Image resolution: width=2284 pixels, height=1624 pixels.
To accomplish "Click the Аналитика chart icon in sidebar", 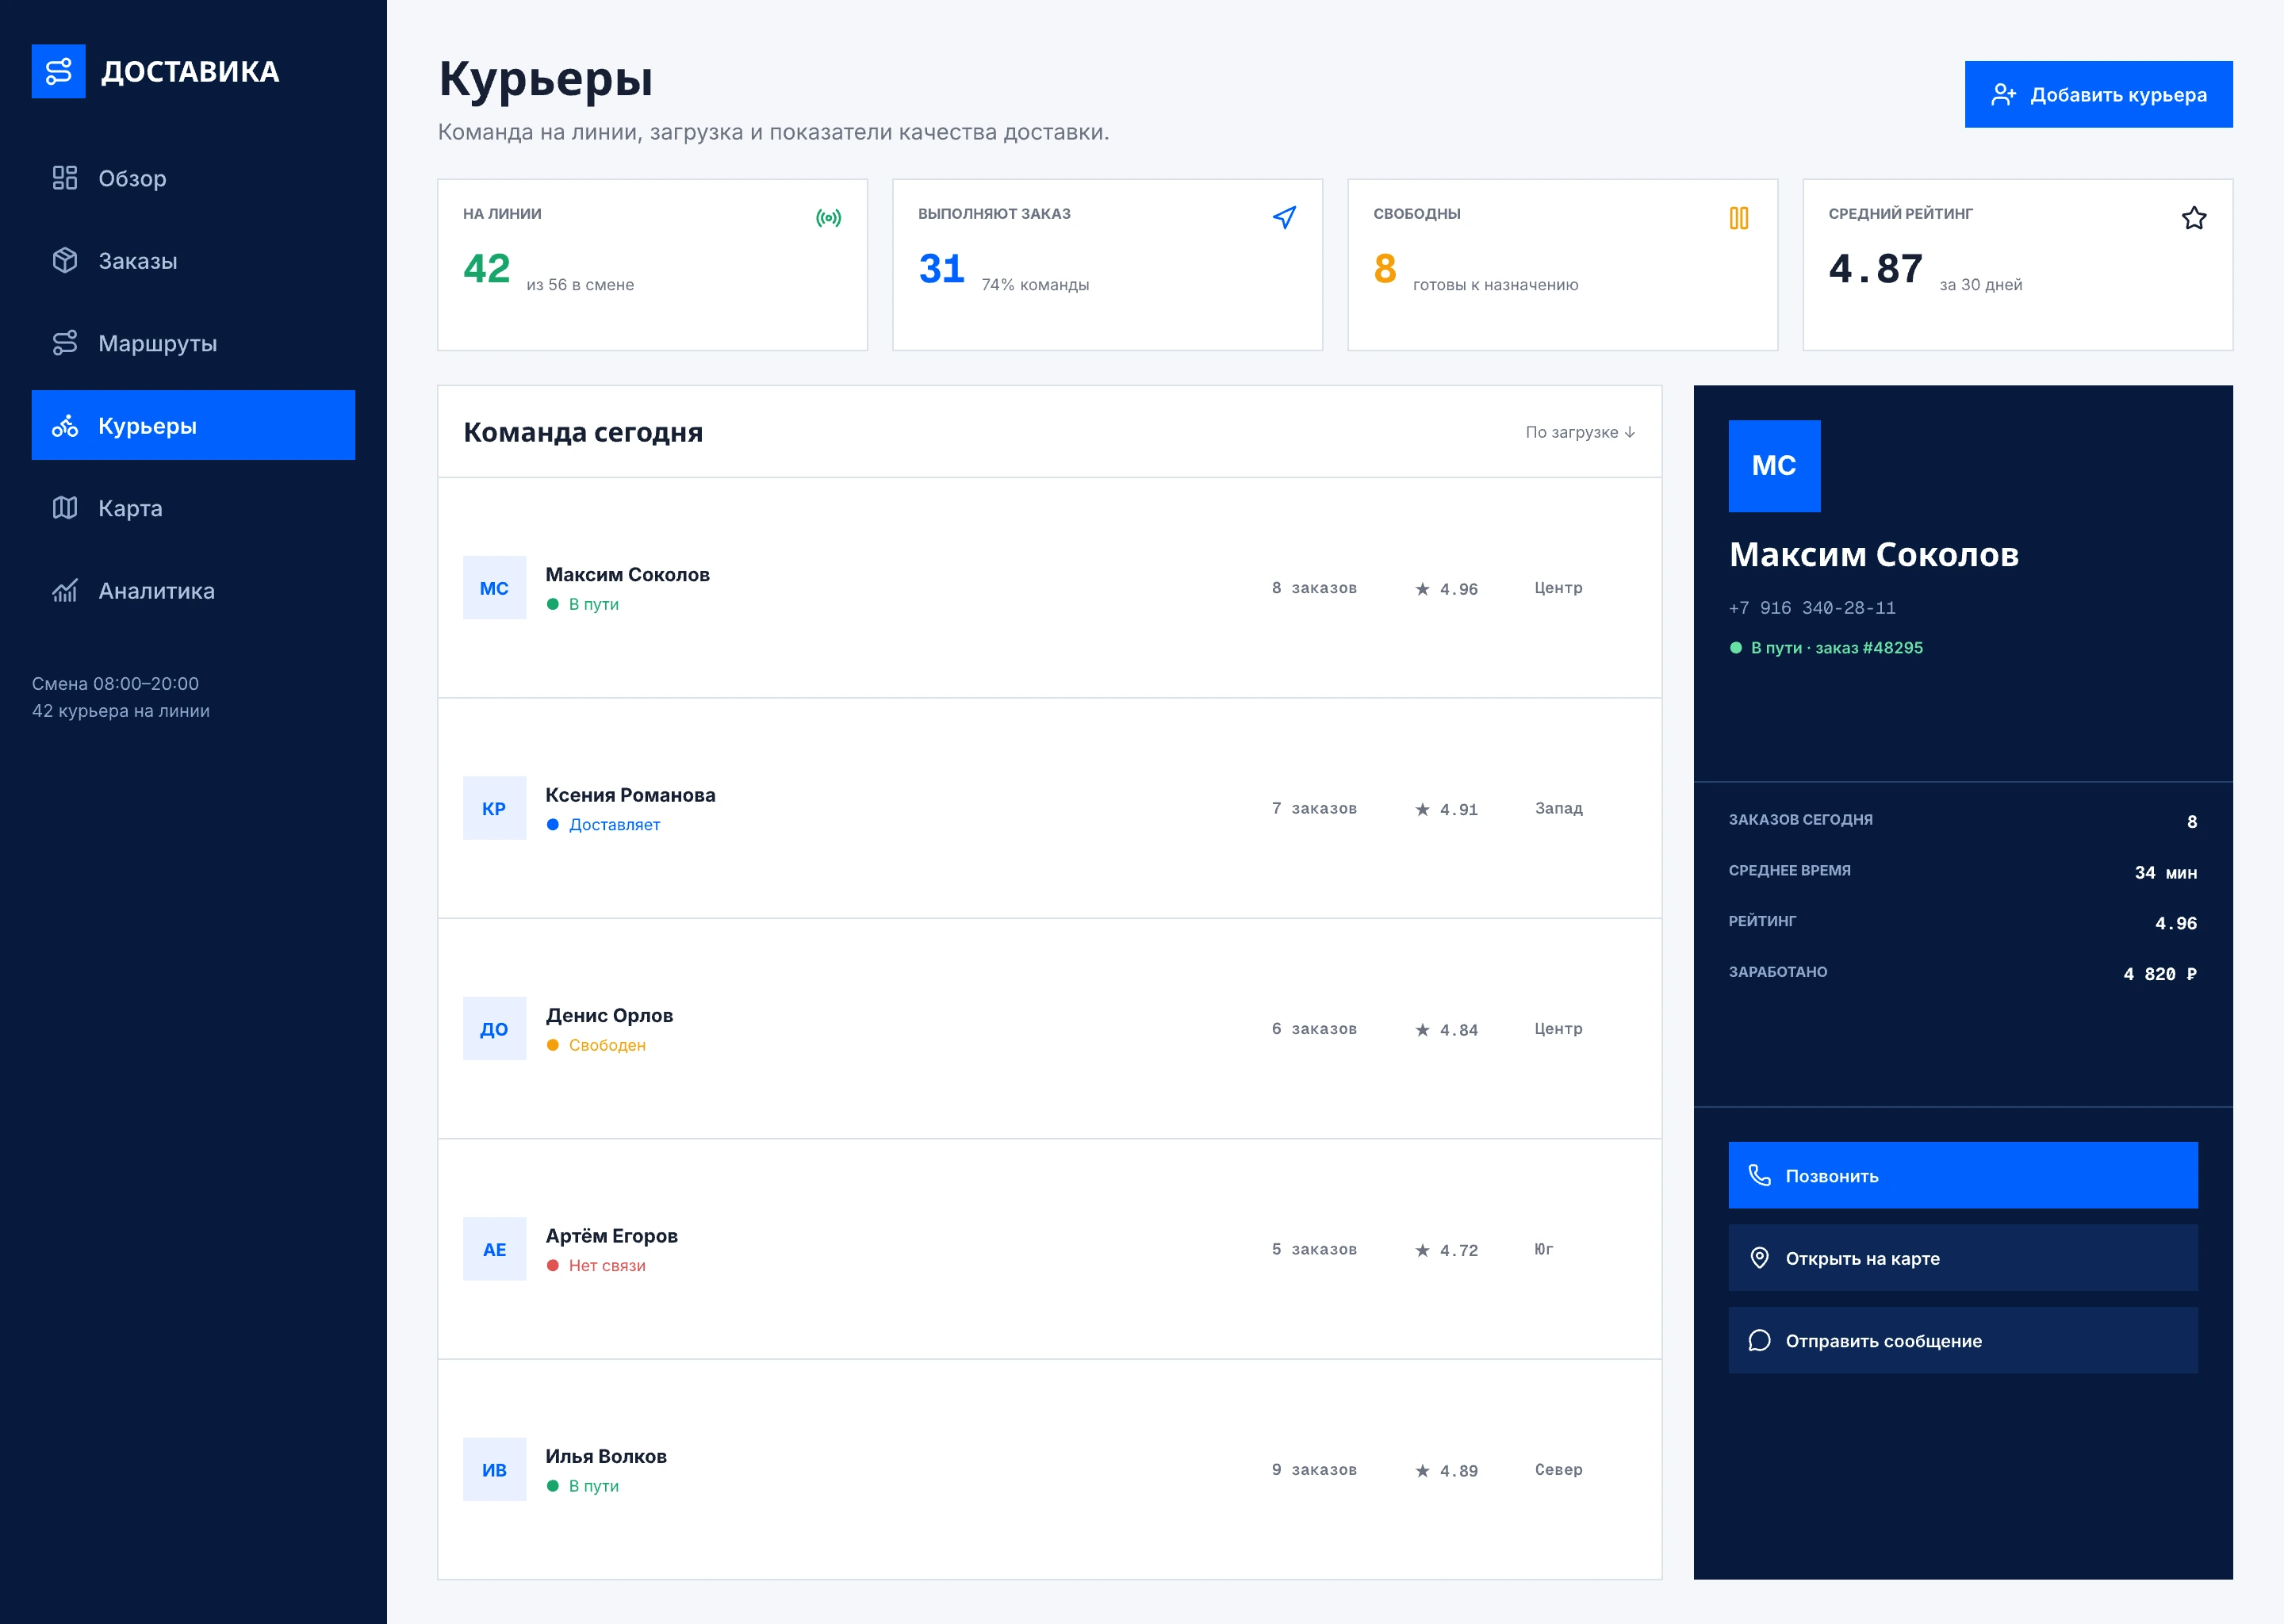I will click(x=65, y=591).
